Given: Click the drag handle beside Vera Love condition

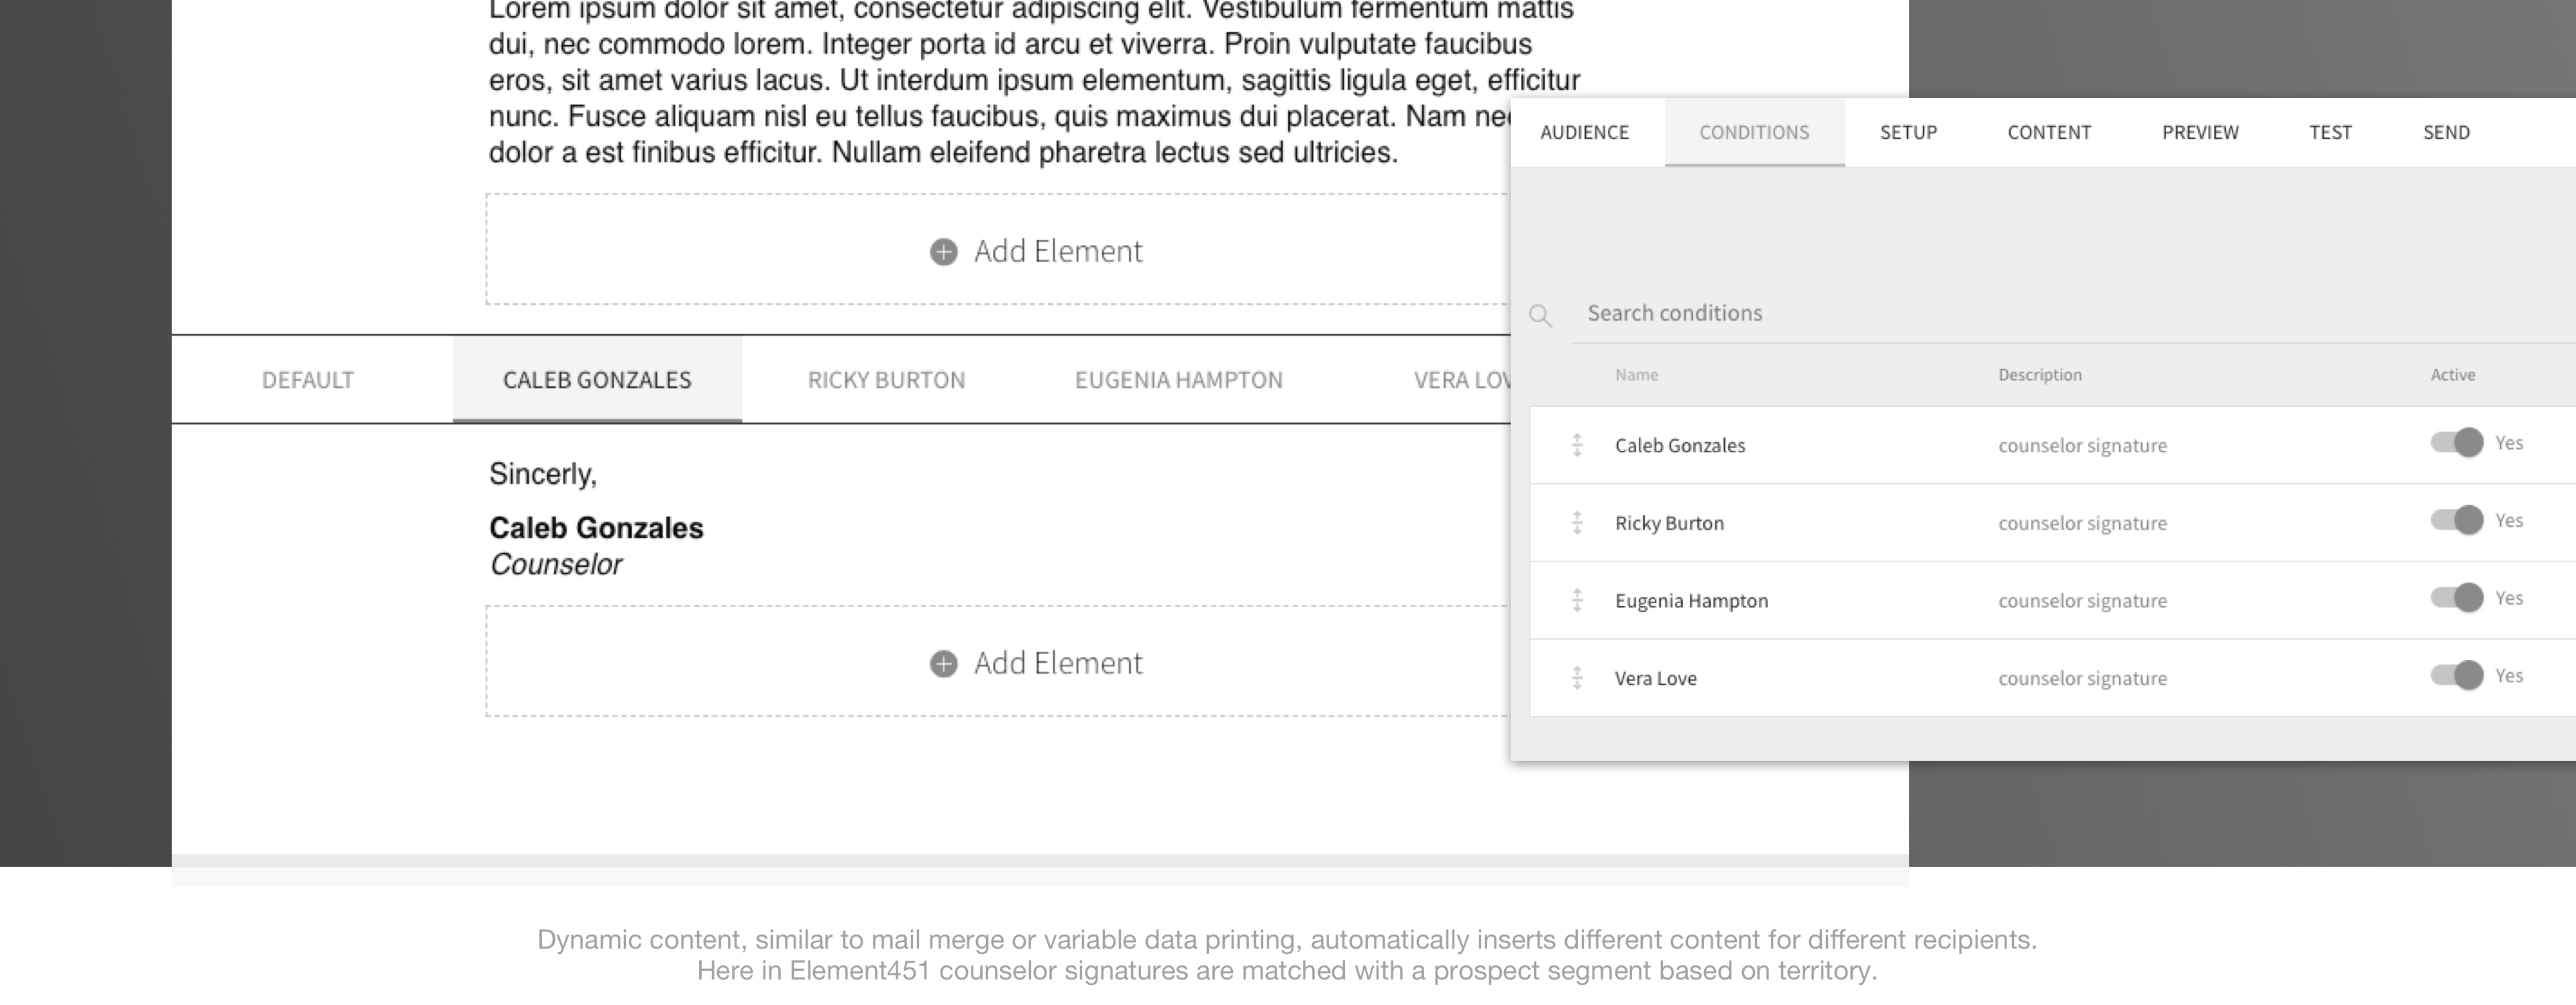Looking at the screenshot, I should tap(1576, 678).
